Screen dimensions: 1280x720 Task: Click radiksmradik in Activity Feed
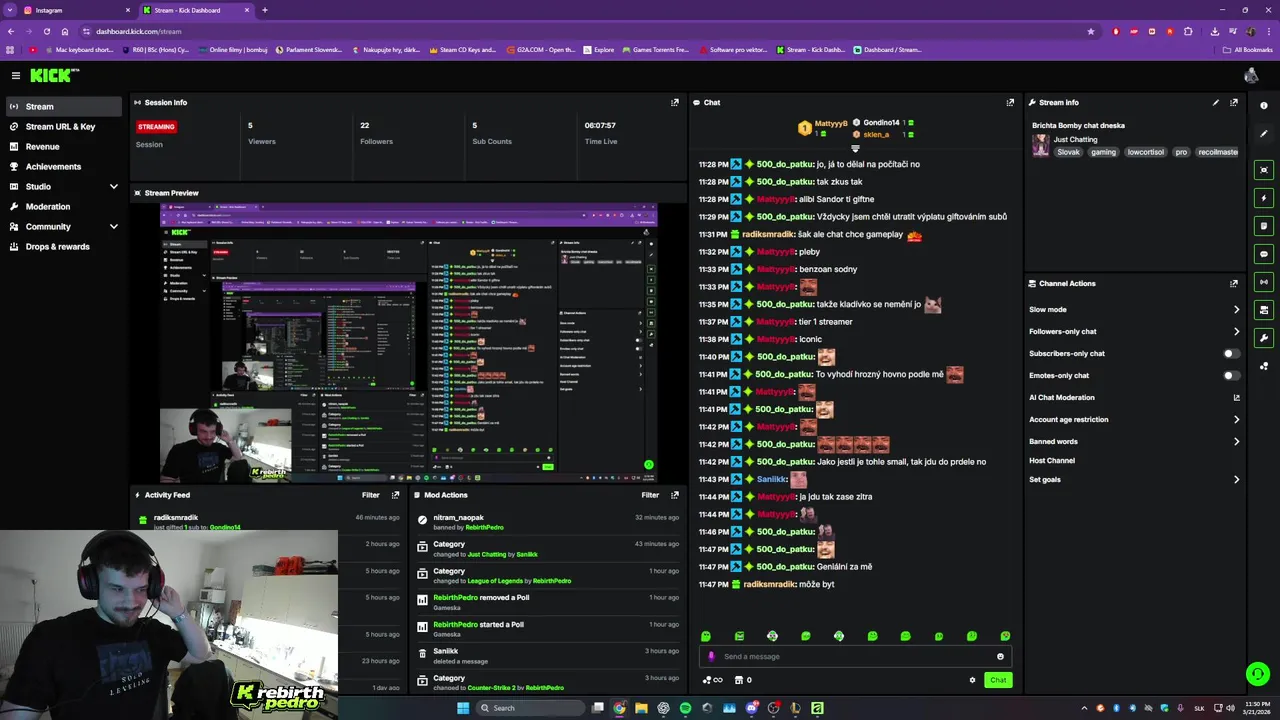pos(176,518)
